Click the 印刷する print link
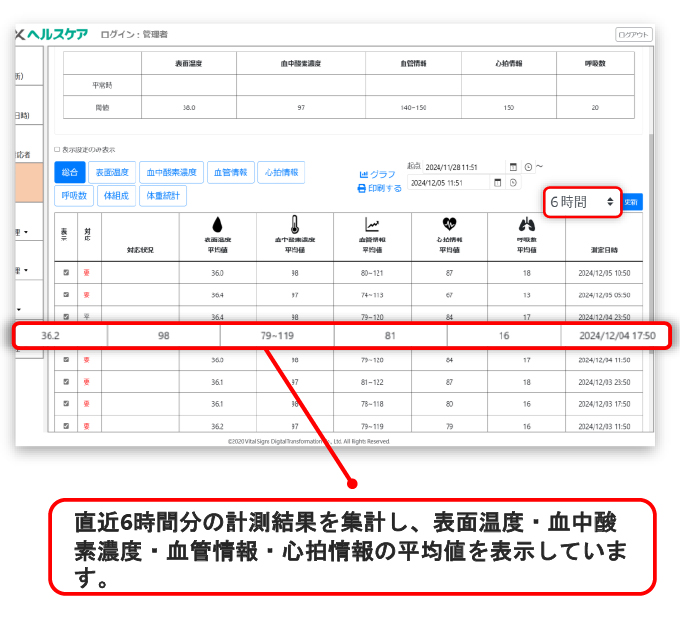Viewport: 680px width, 640px height. [x=384, y=188]
